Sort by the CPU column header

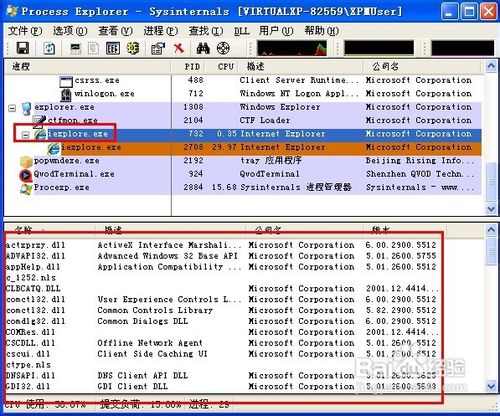[x=221, y=67]
